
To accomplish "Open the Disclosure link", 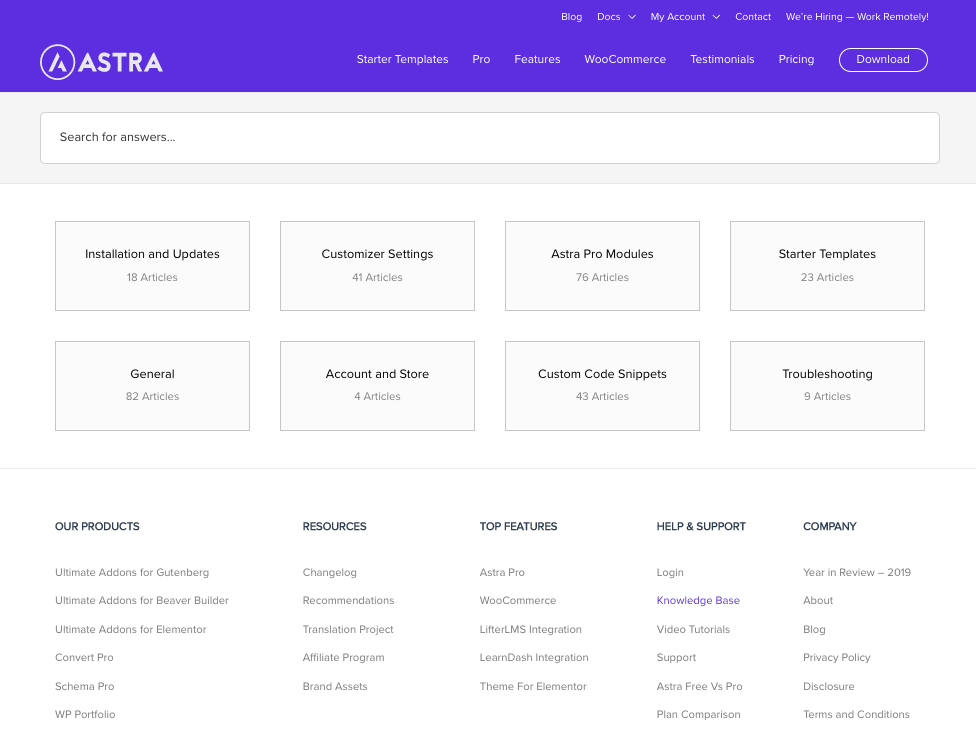I will (x=828, y=686).
